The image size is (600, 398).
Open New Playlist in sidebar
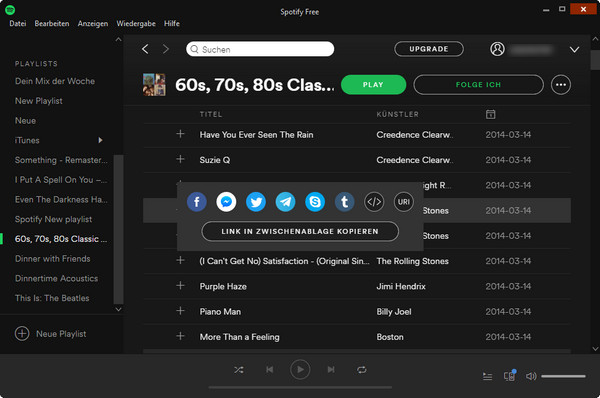[39, 101]
